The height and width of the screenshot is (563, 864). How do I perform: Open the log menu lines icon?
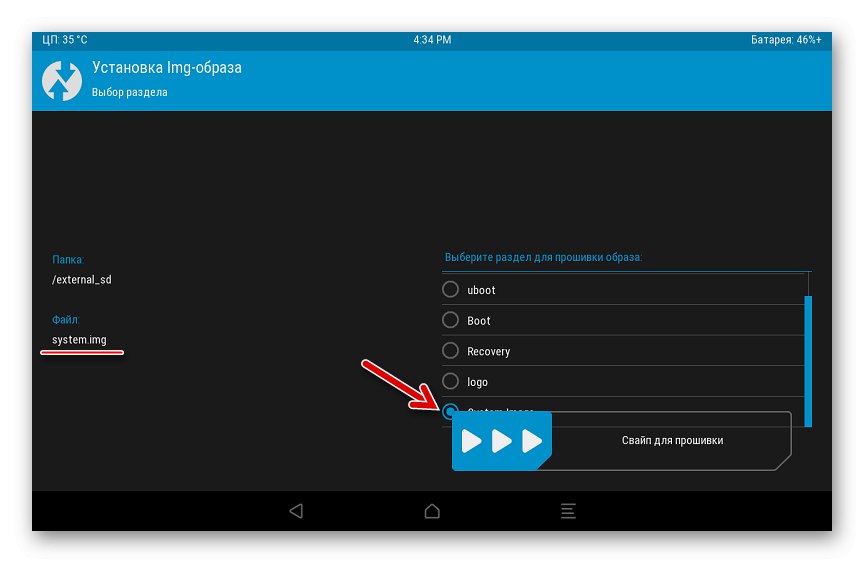pos(568,511)
